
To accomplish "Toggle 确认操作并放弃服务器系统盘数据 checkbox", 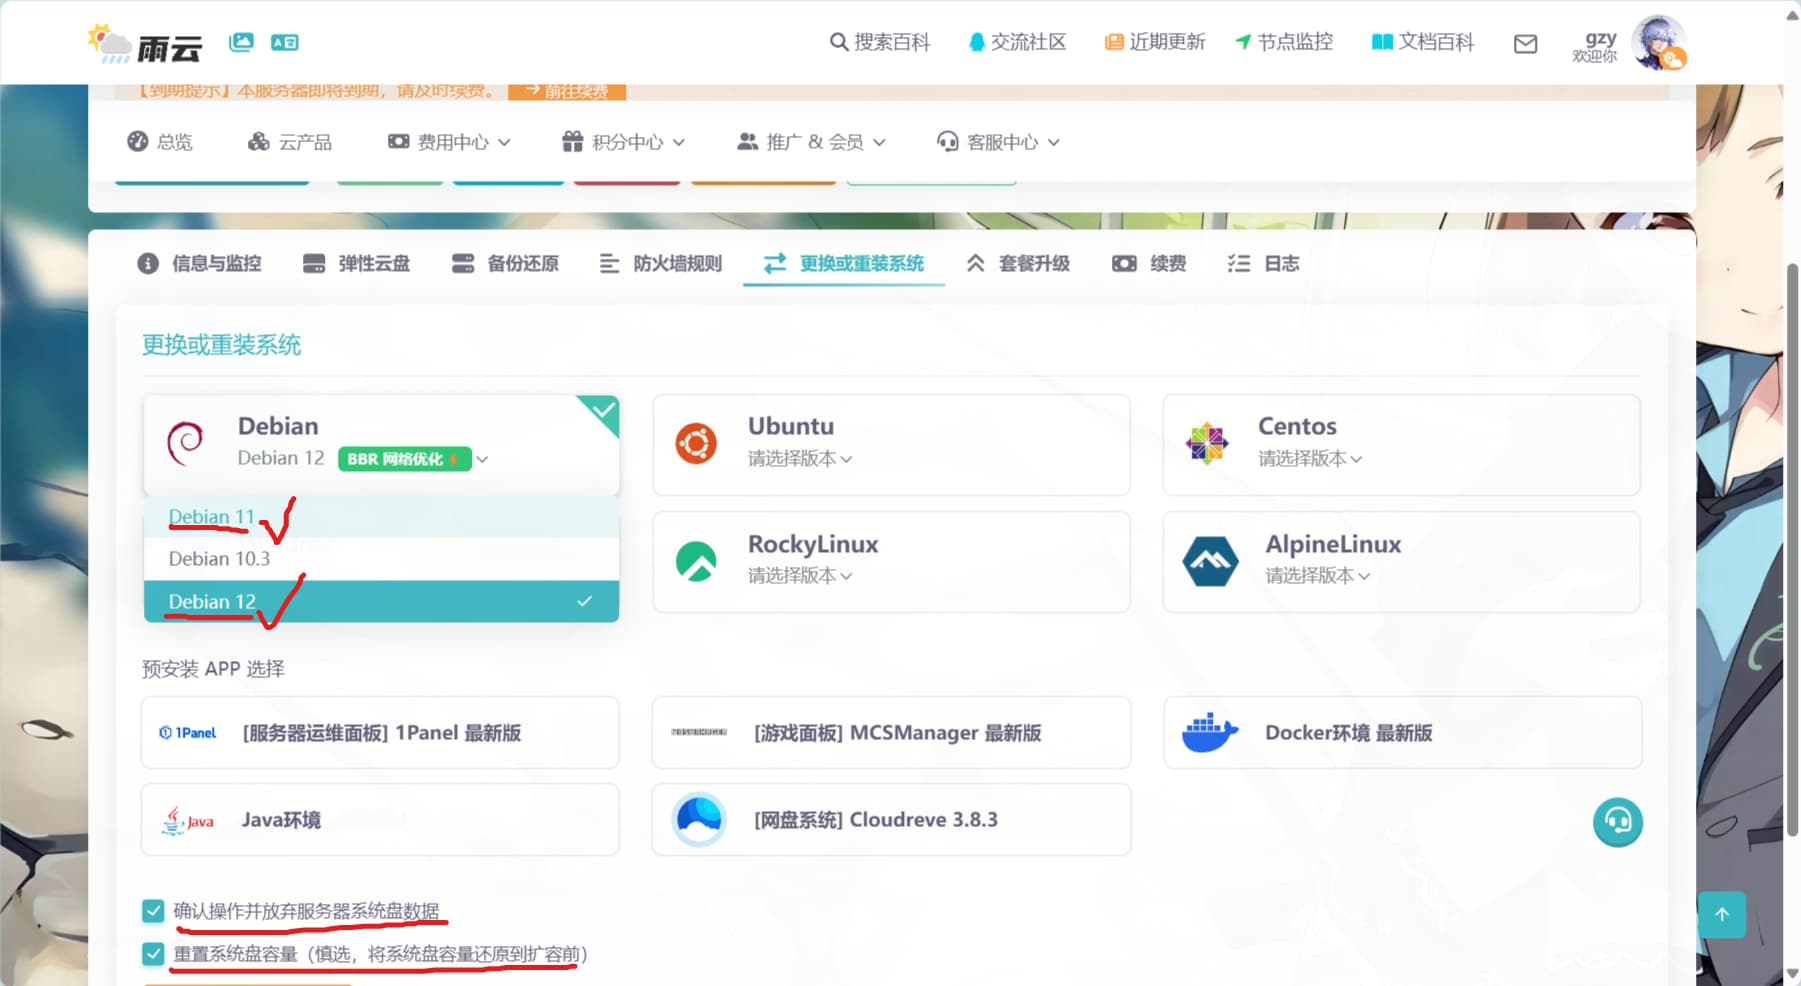I will (153, 911).
